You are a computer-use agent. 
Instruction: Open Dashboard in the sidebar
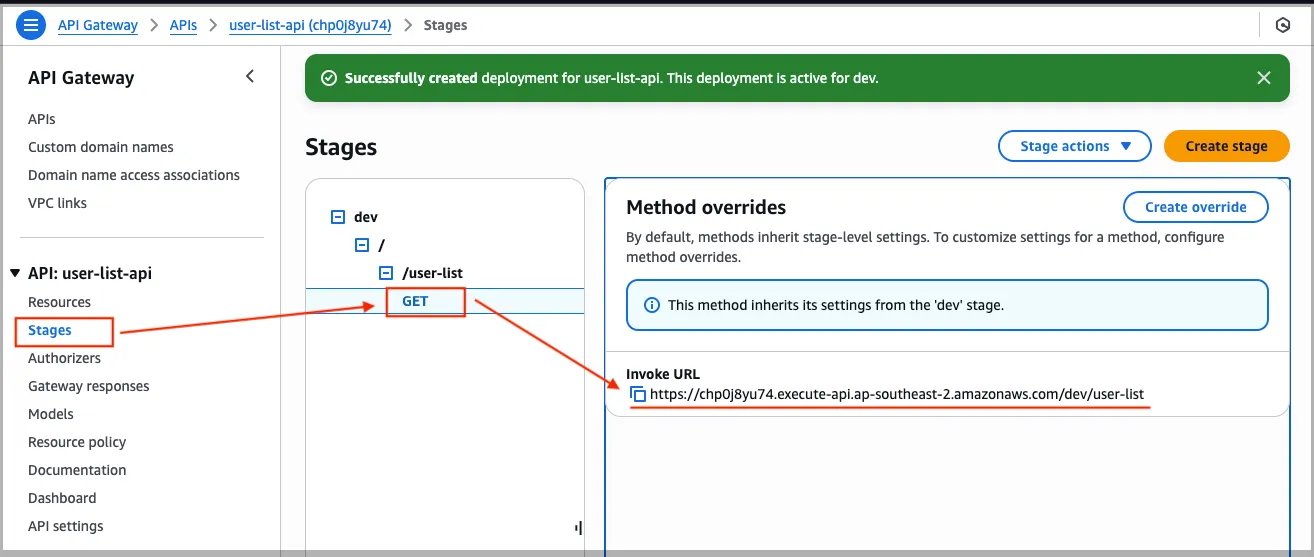pyautogui.click(x=62, y=498)
